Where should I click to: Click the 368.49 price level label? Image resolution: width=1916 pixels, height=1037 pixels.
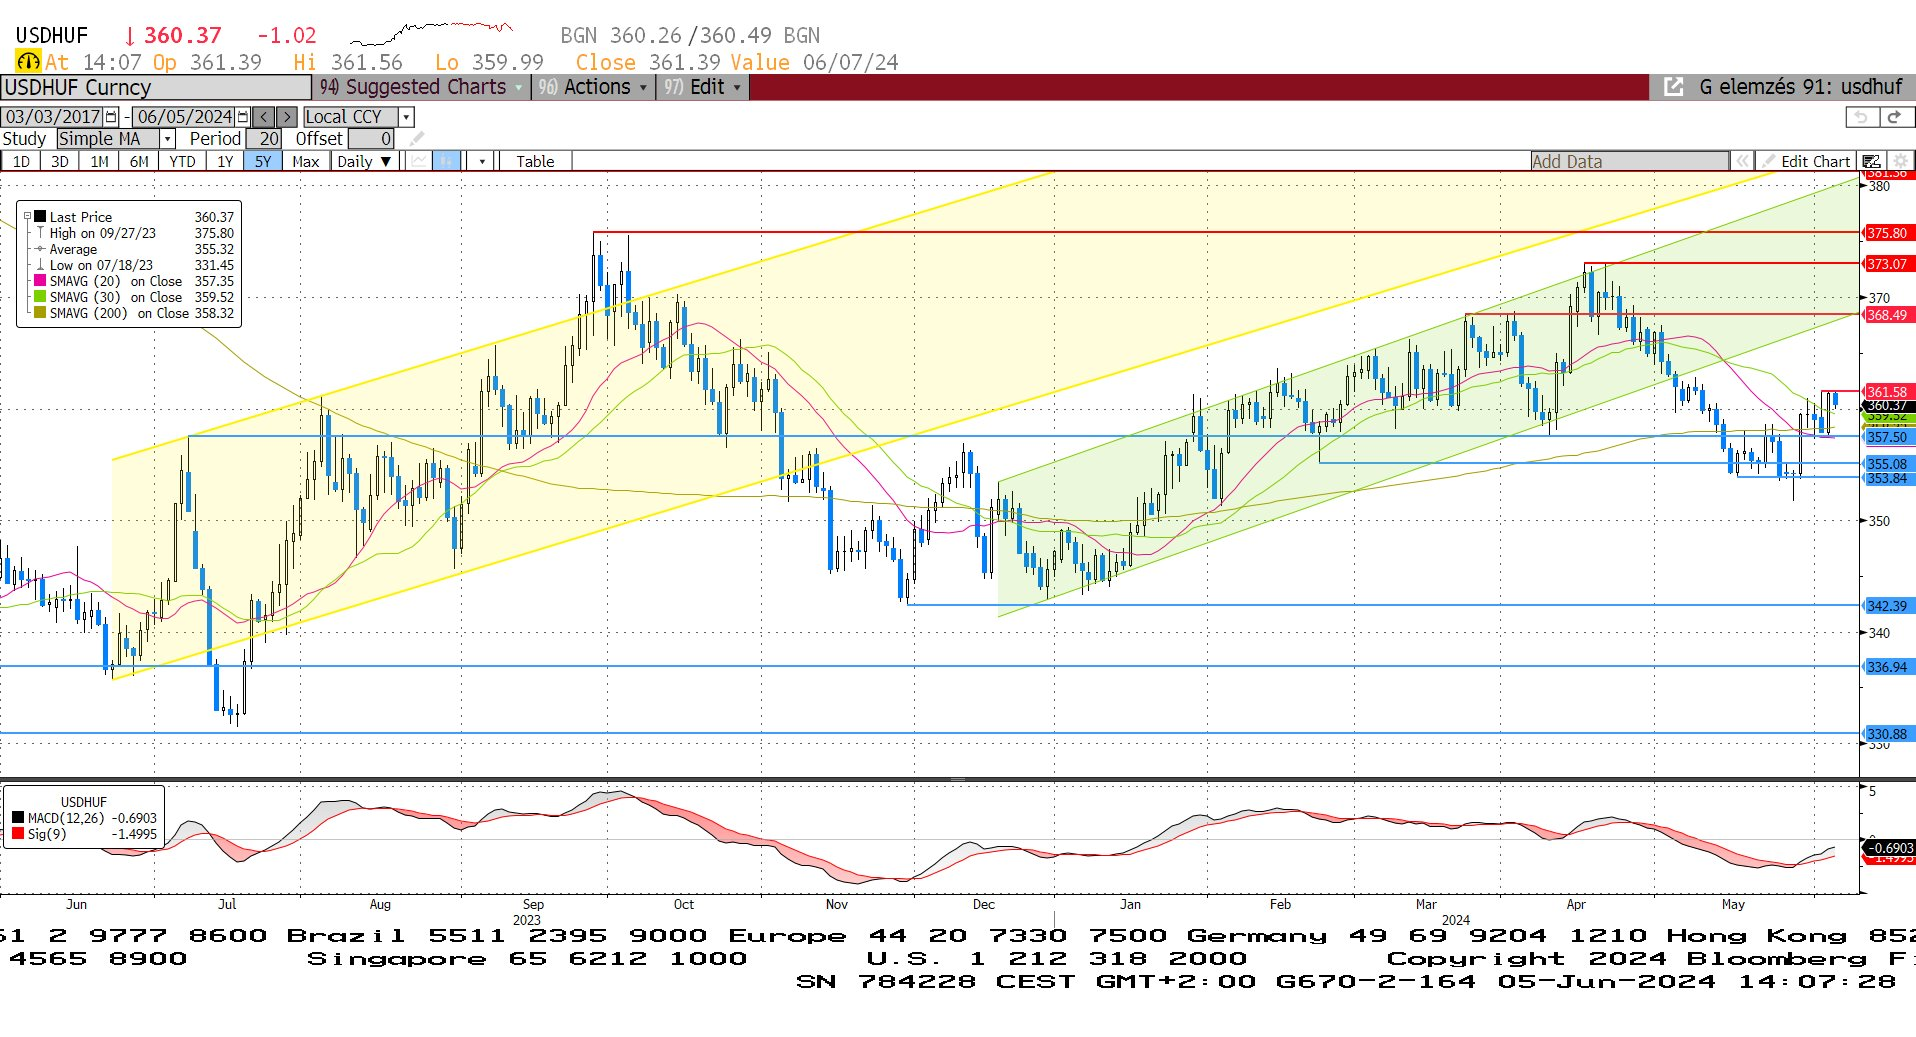click(x=1888, y=315)
